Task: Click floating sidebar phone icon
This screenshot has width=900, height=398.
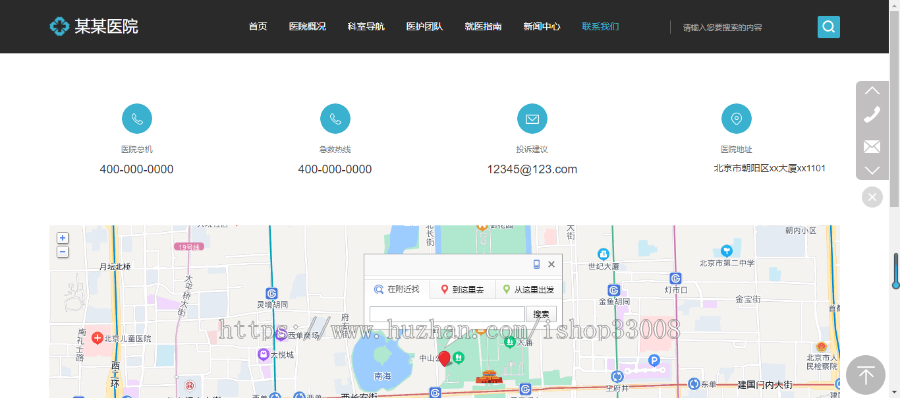Action: click(x=872, y=115)
